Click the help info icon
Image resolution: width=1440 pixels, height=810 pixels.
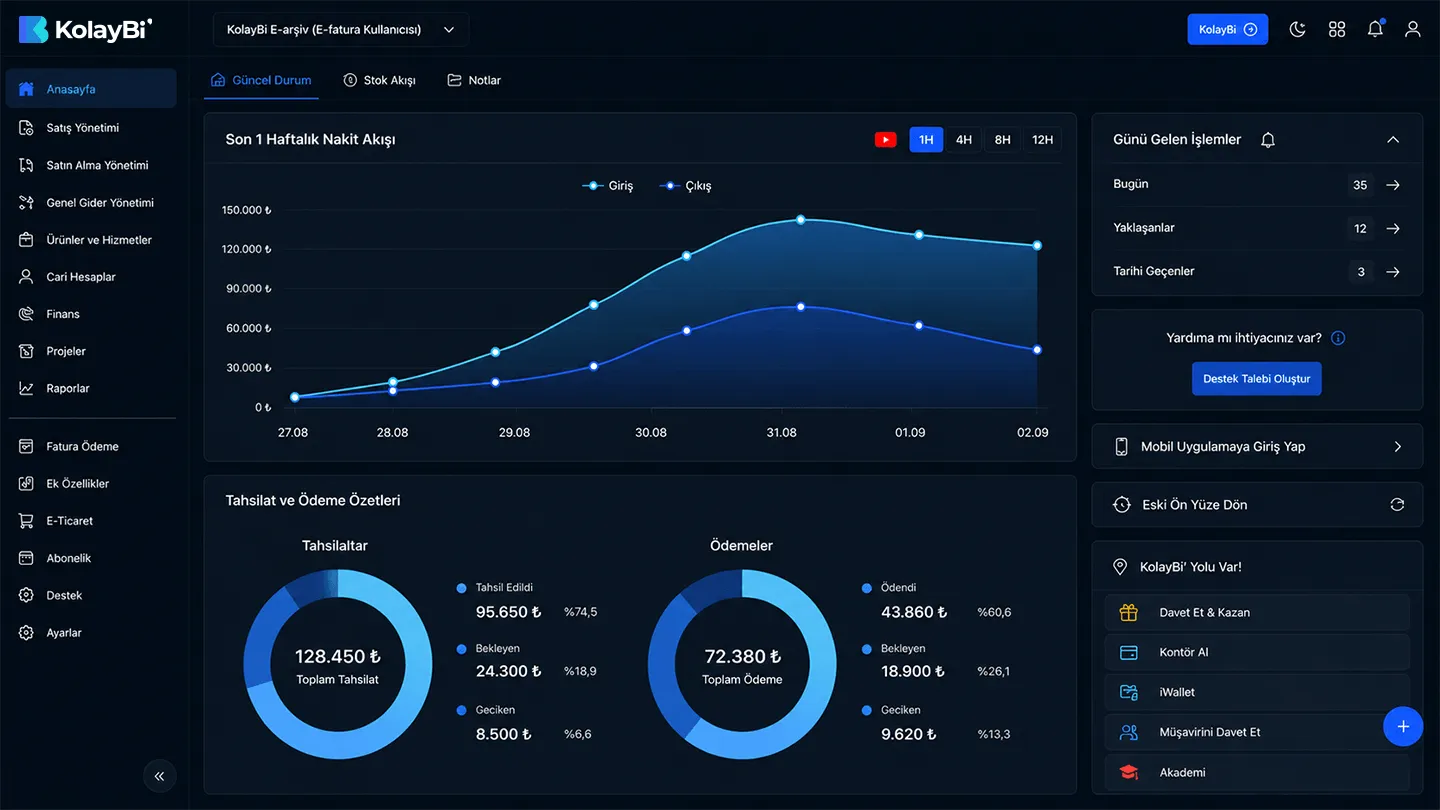point(1338,338)
